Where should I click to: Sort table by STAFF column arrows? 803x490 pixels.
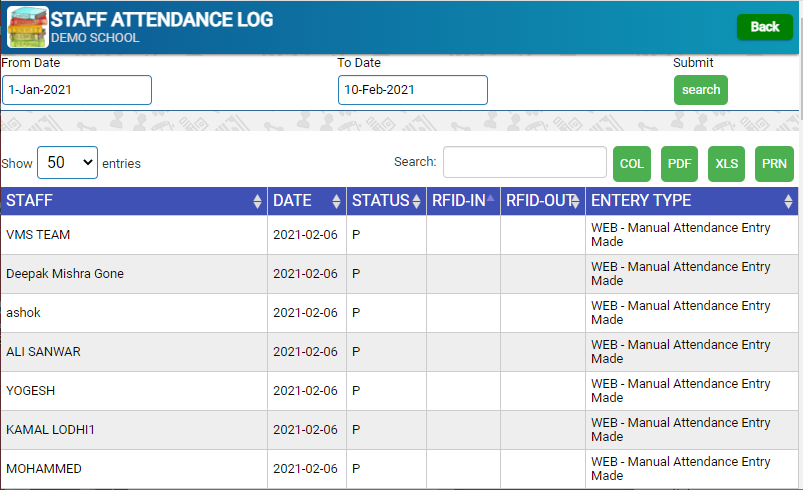point(257,201)
